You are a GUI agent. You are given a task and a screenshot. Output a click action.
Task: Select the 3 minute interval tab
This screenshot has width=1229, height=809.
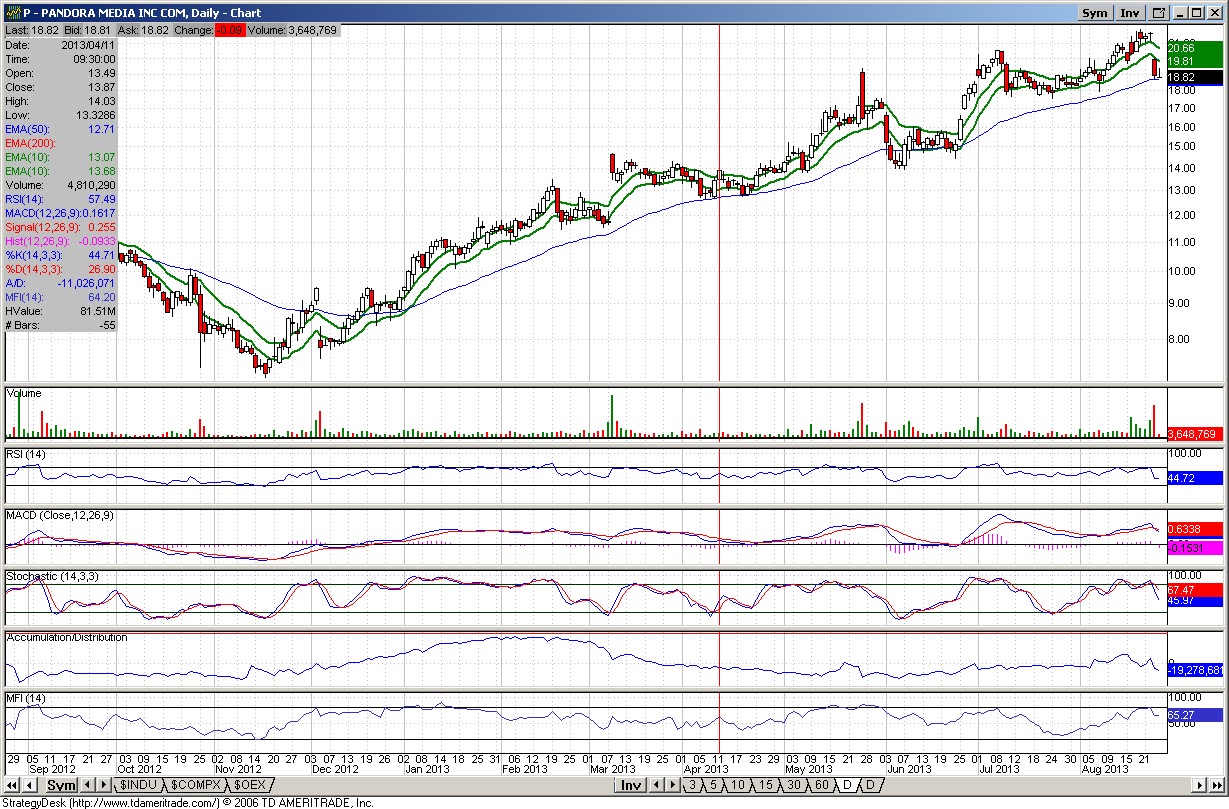(x=692, y=785)
